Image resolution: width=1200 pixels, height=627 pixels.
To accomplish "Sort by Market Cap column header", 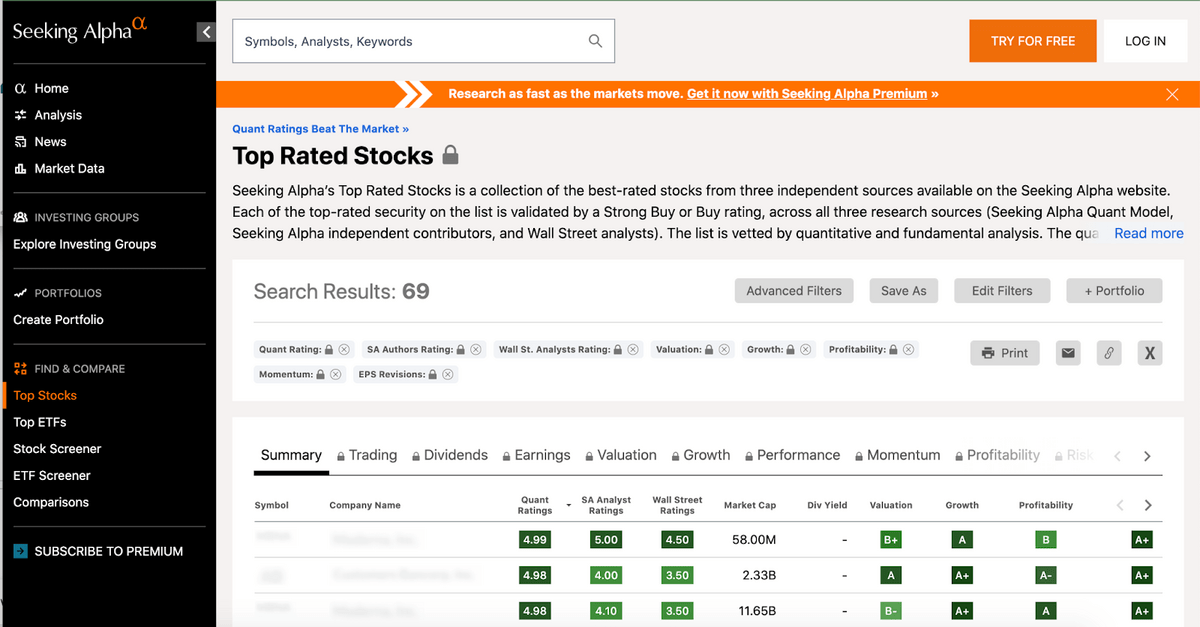I will tap(750, 505).
